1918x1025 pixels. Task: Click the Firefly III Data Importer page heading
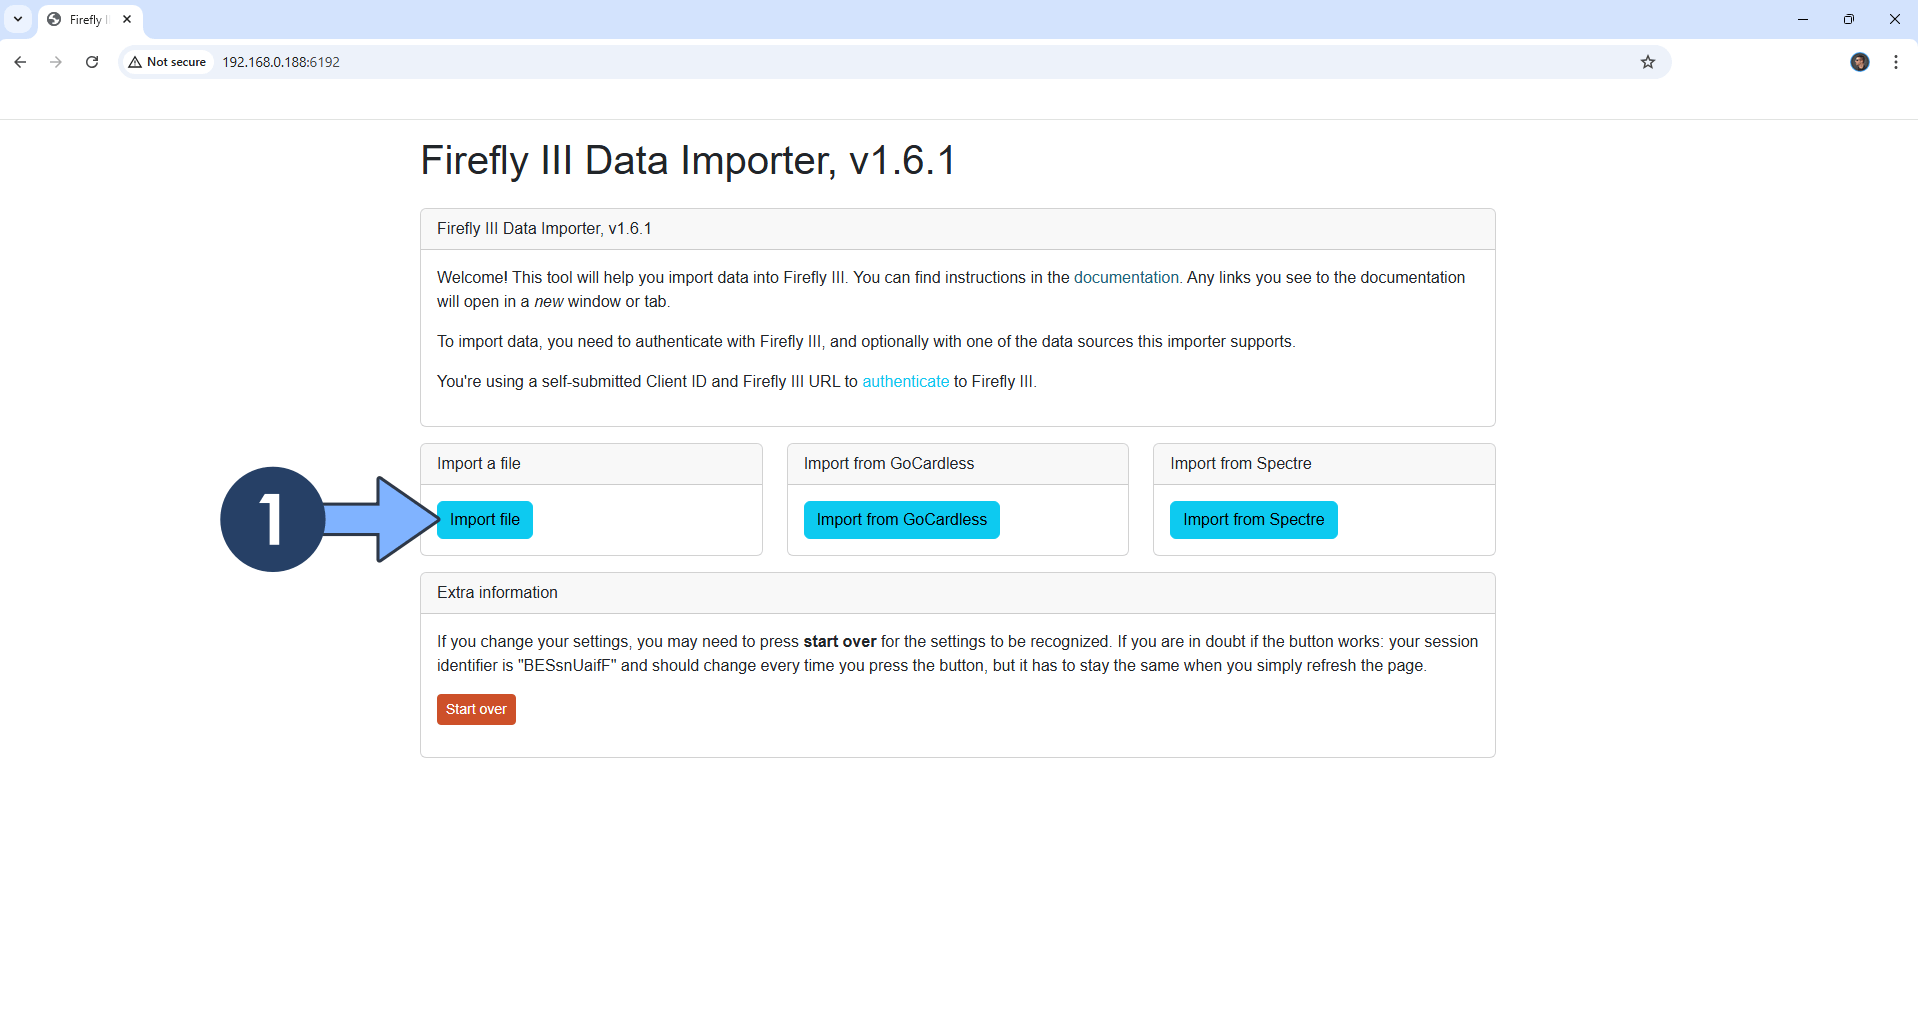688,160
